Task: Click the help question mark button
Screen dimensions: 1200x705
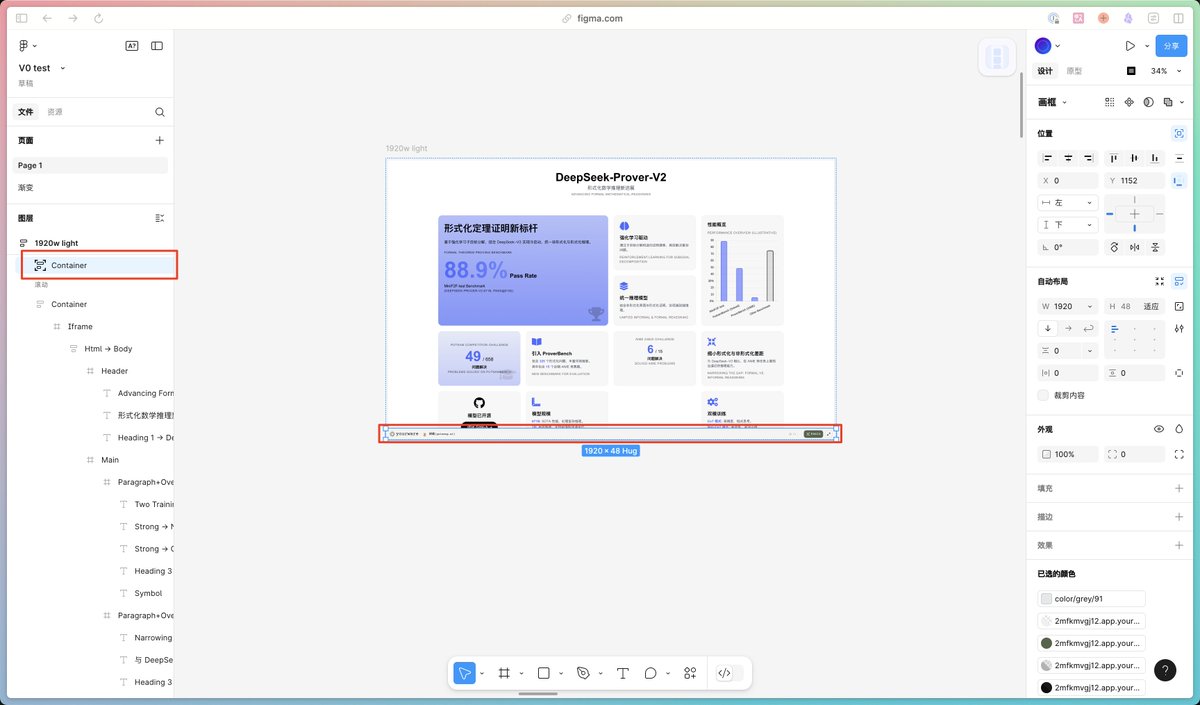Action: (1164, 670)
